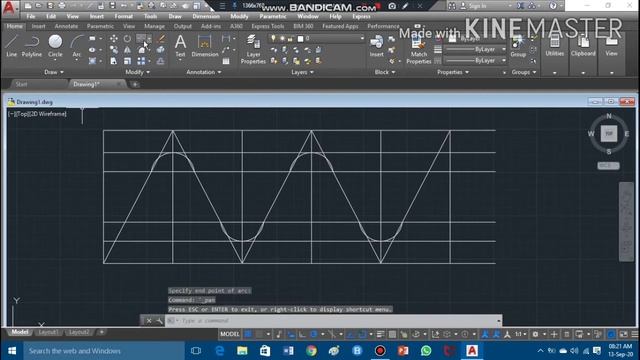
Task: Open the Dimension menu
Action: click(x=206, y=16)
